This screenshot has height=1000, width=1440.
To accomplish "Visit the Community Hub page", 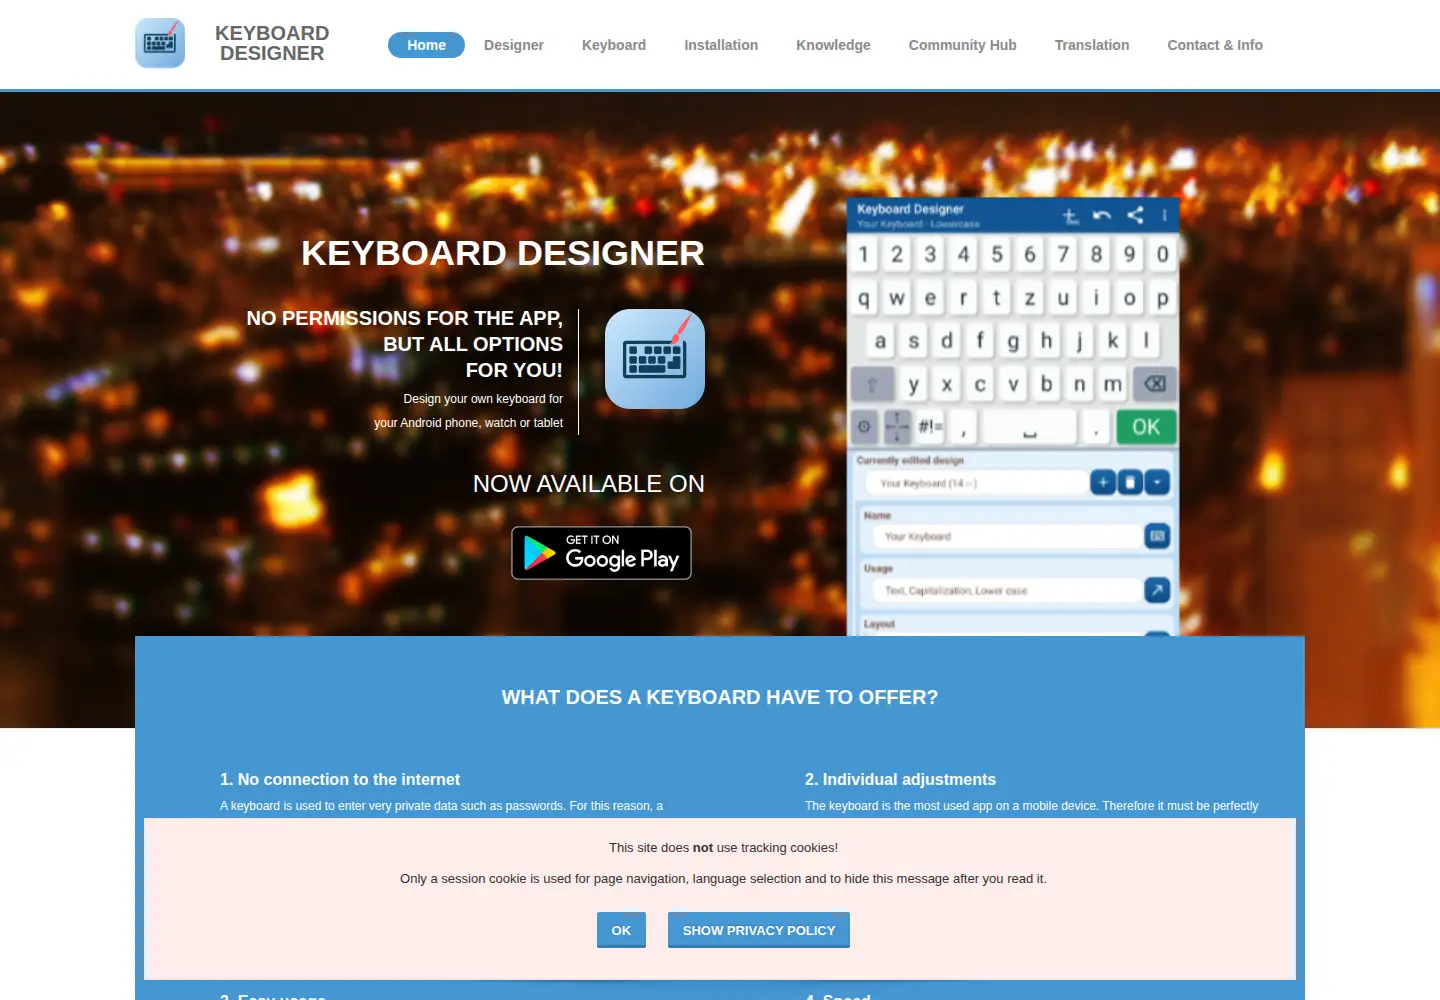I will point(962,45).
